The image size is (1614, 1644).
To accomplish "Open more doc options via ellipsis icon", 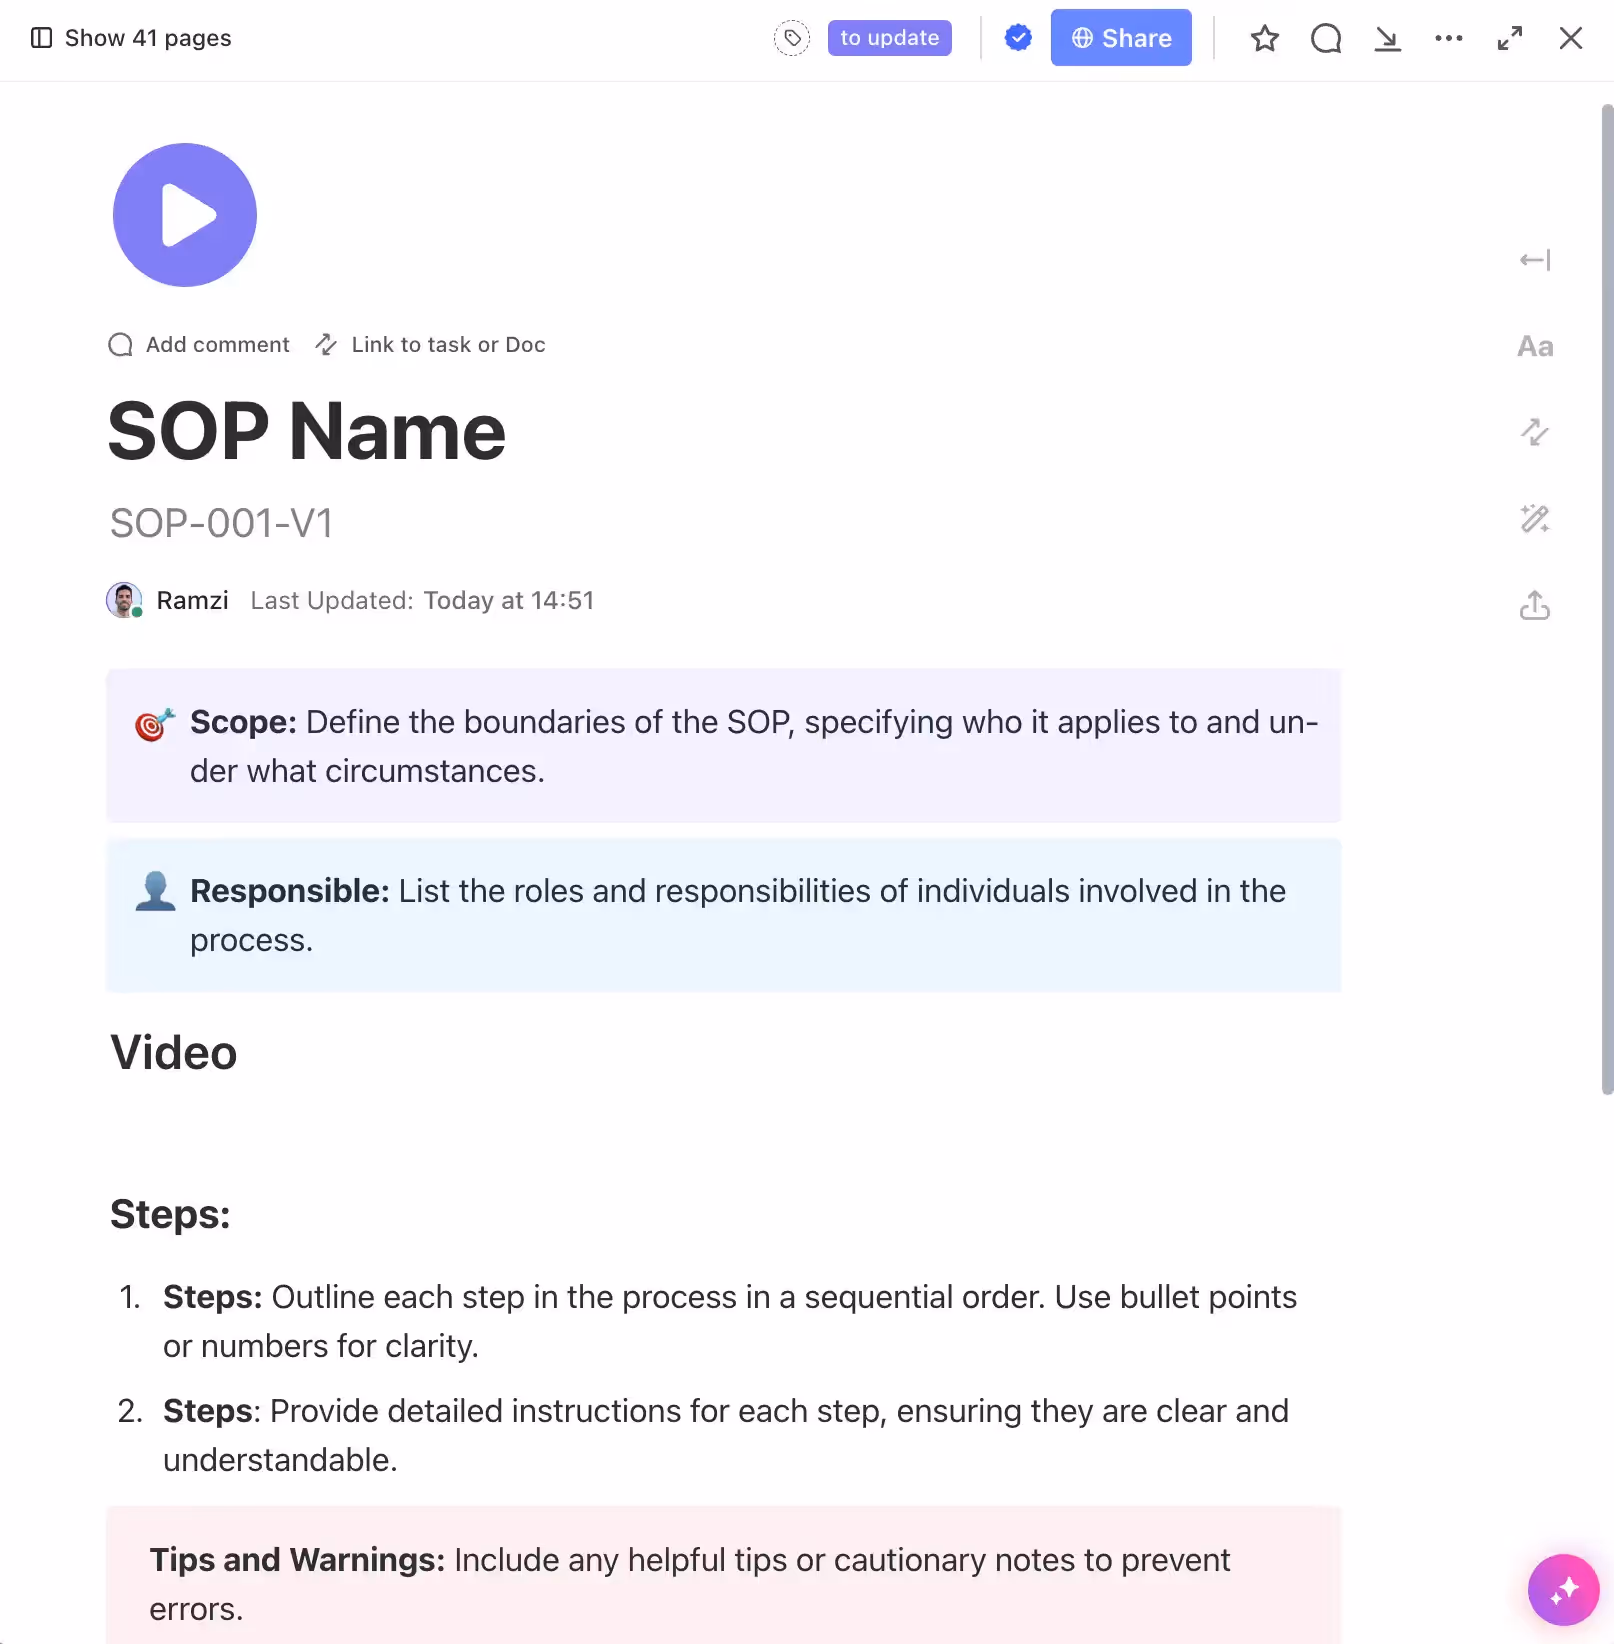I will tap(1448, 38).
